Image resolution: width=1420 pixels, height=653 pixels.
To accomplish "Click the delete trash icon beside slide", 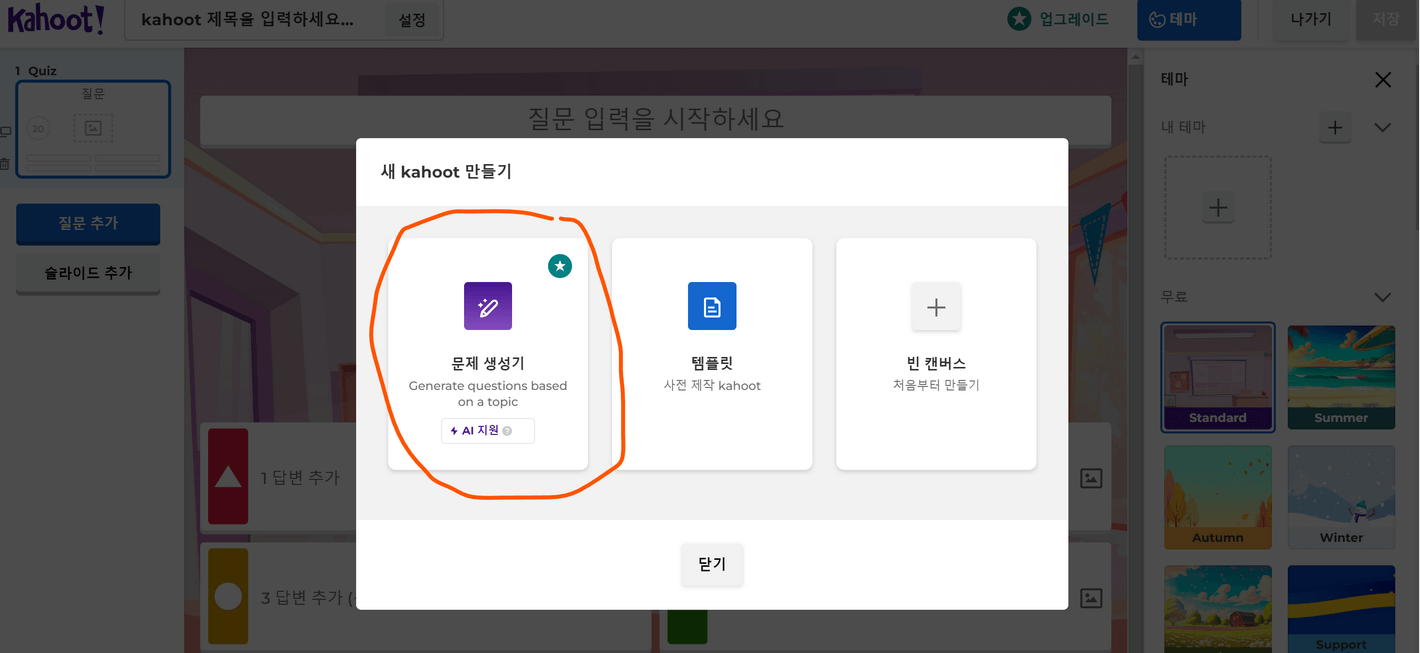I will [x=5, y=164].
